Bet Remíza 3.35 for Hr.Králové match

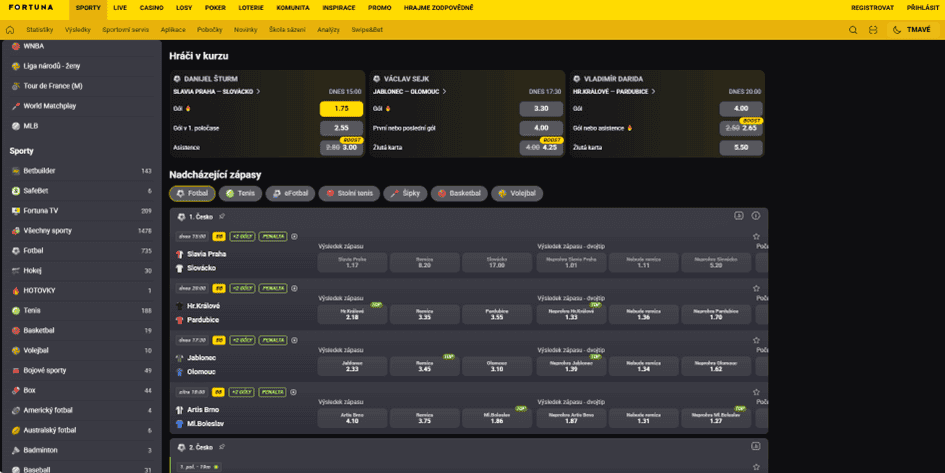click(424, 314)
